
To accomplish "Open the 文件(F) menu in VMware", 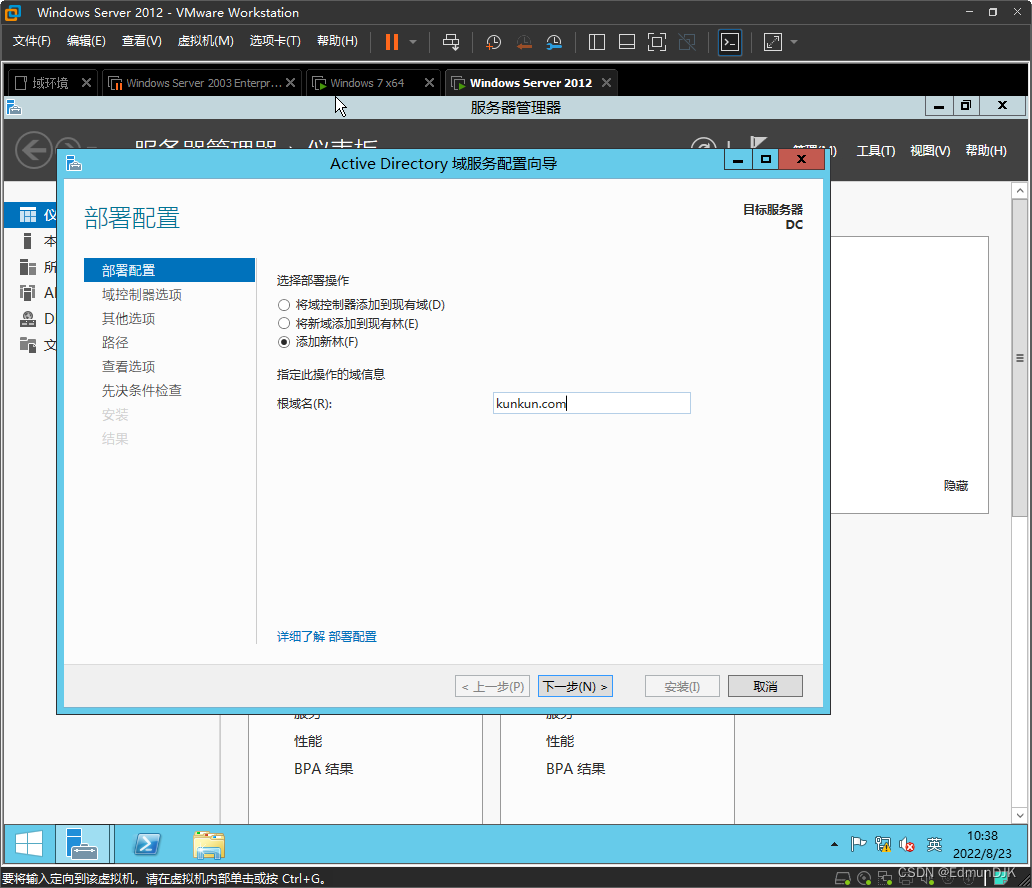I will pos(32,41).
